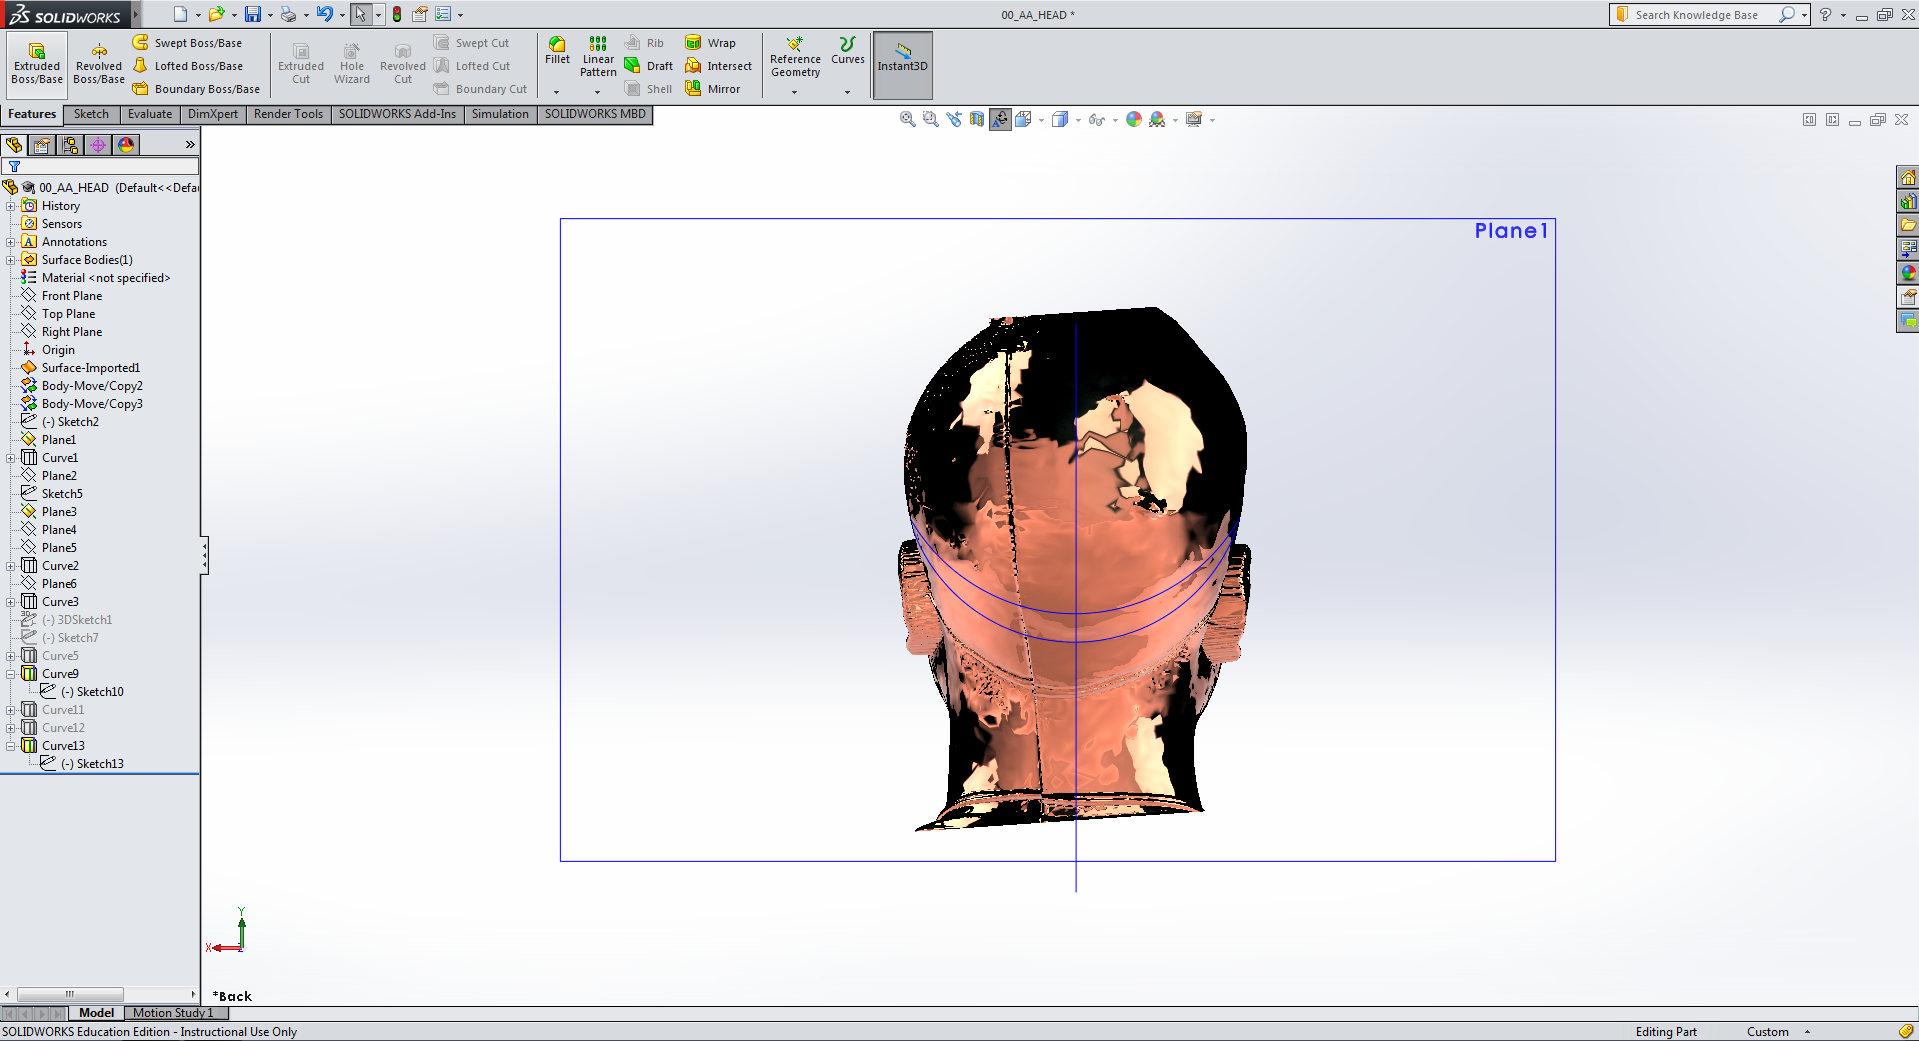The width and height of the screenshot is (1919, 1041).
Task: Toggle Instant3D mode
Action: [x=903, y=65]
